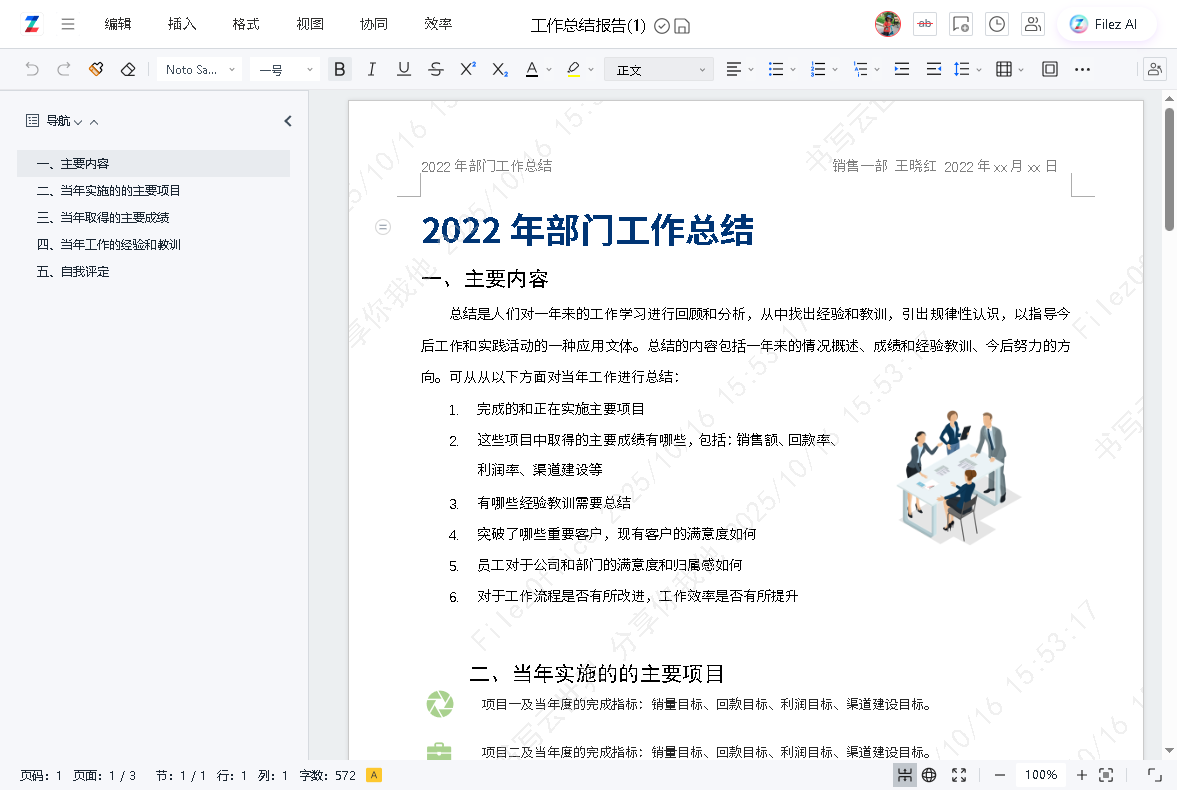Open the 插入 menu
Screen dimensions: 1177x790
[x=182, y=24]
